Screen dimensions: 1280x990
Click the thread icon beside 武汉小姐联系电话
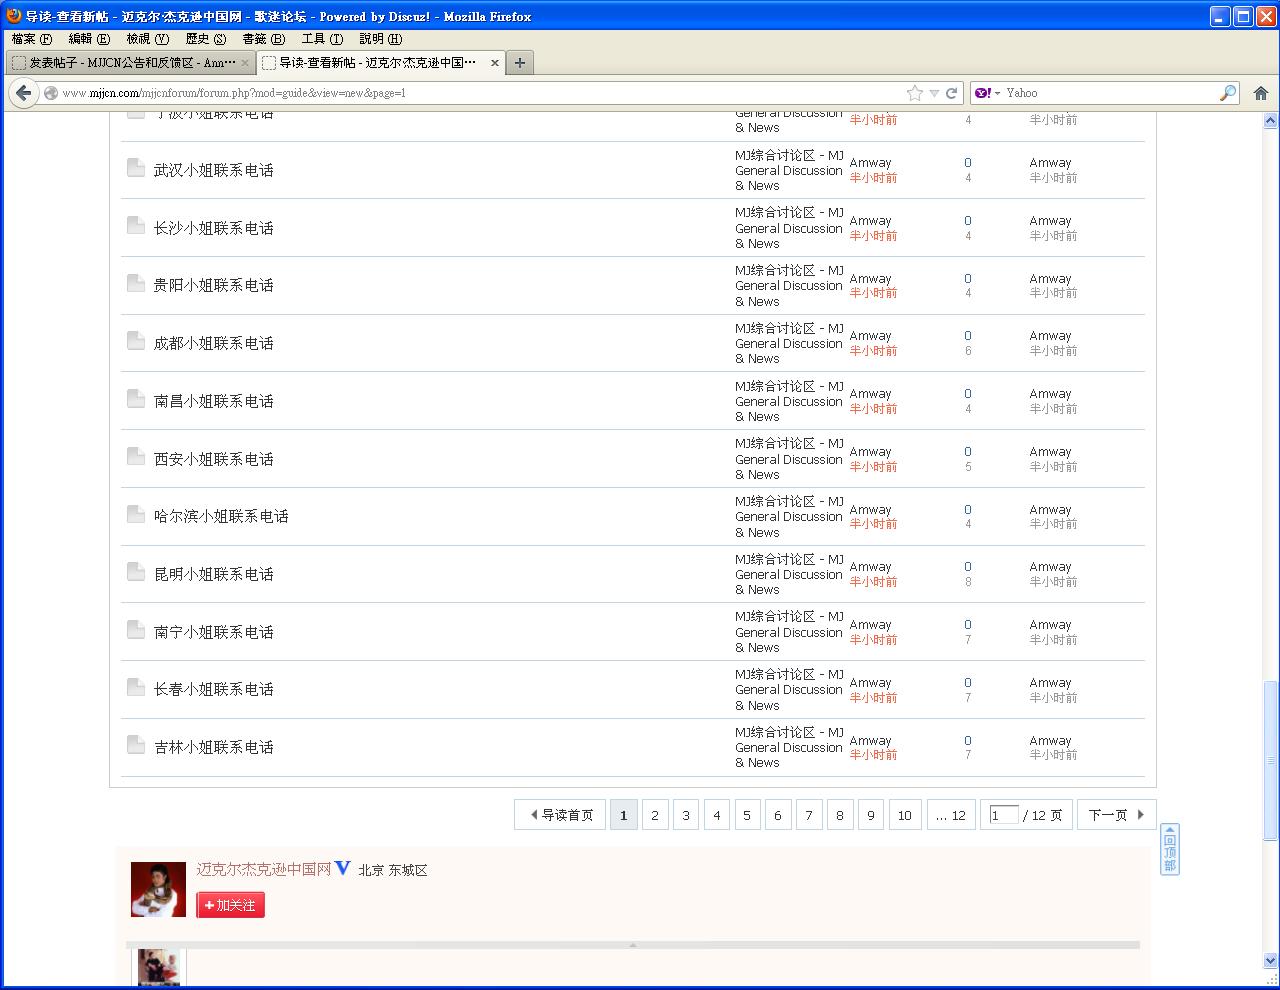point(136,168)
